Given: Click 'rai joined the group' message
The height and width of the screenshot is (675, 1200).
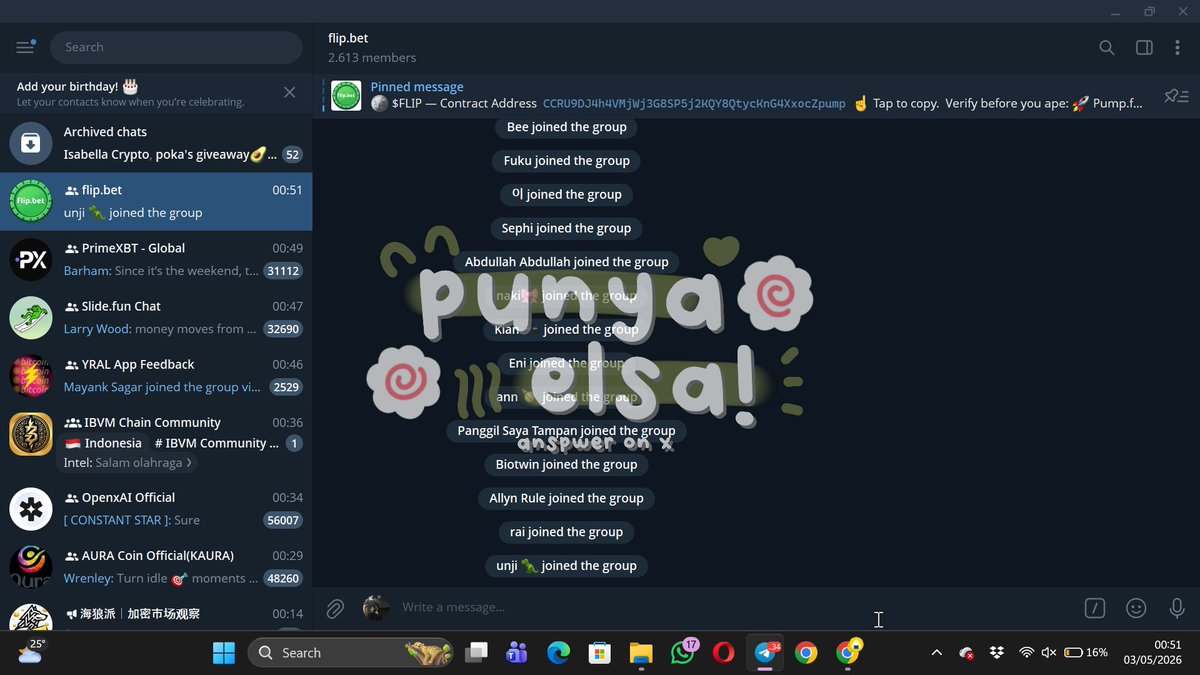Looking at the screenshot, I should tap(567, 532).
